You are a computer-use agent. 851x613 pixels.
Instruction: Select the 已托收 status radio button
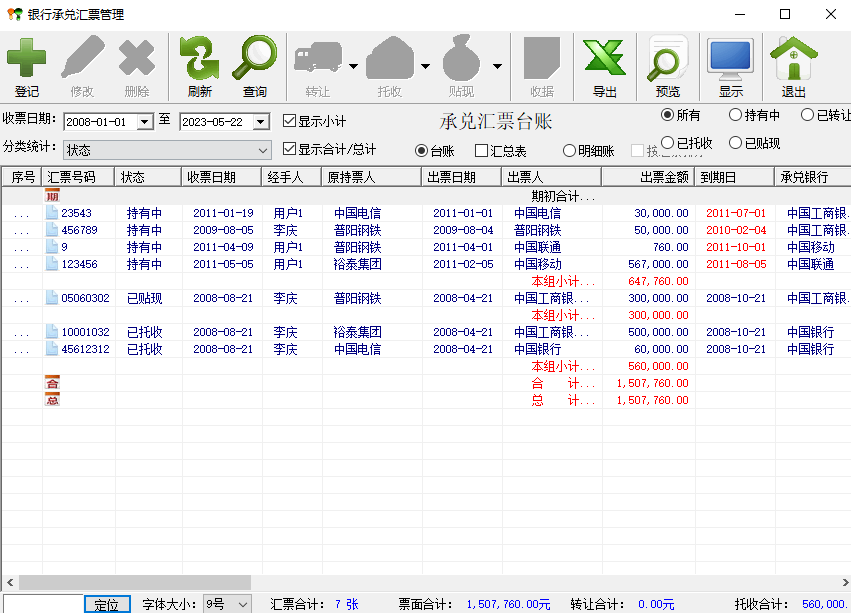668,143
